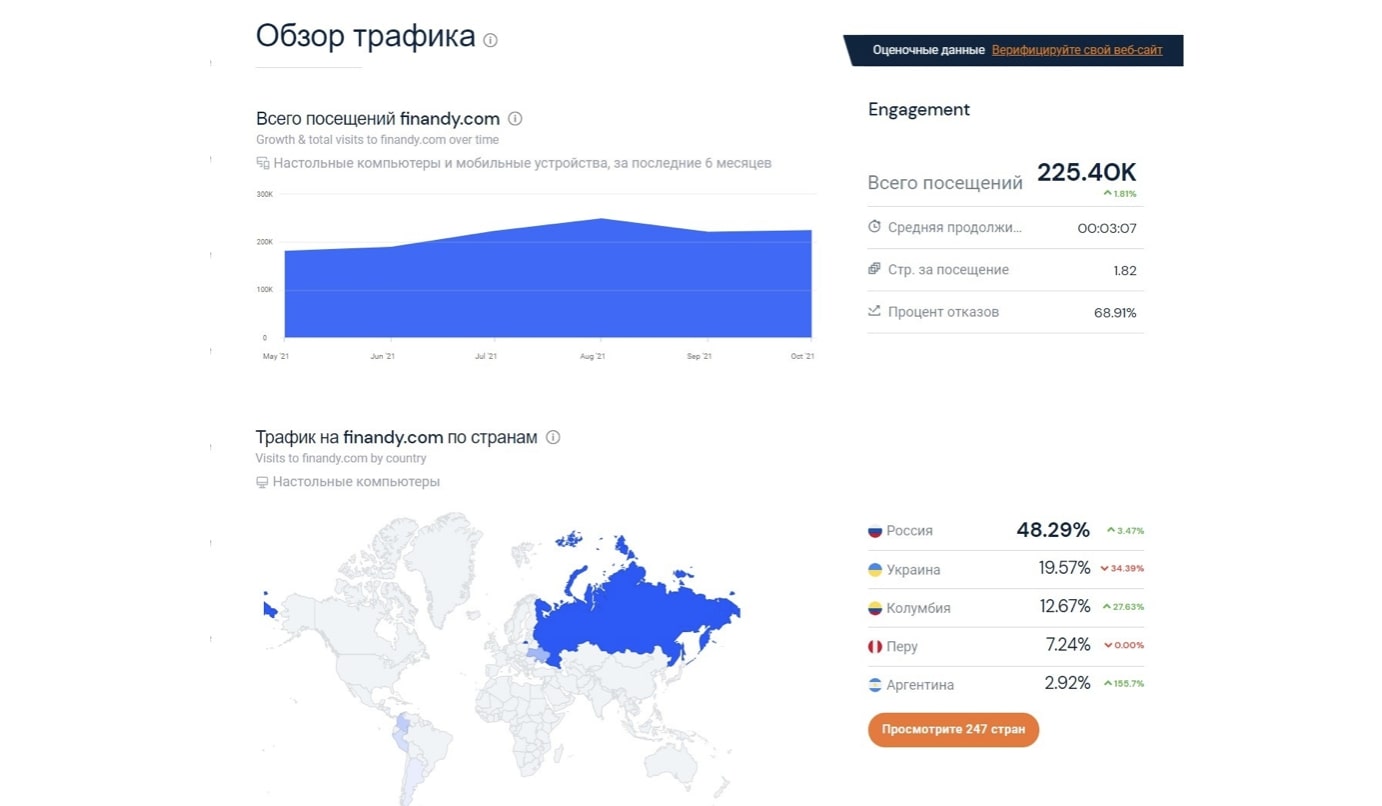Click the 7.24% Peru share

pos(1068,645)
